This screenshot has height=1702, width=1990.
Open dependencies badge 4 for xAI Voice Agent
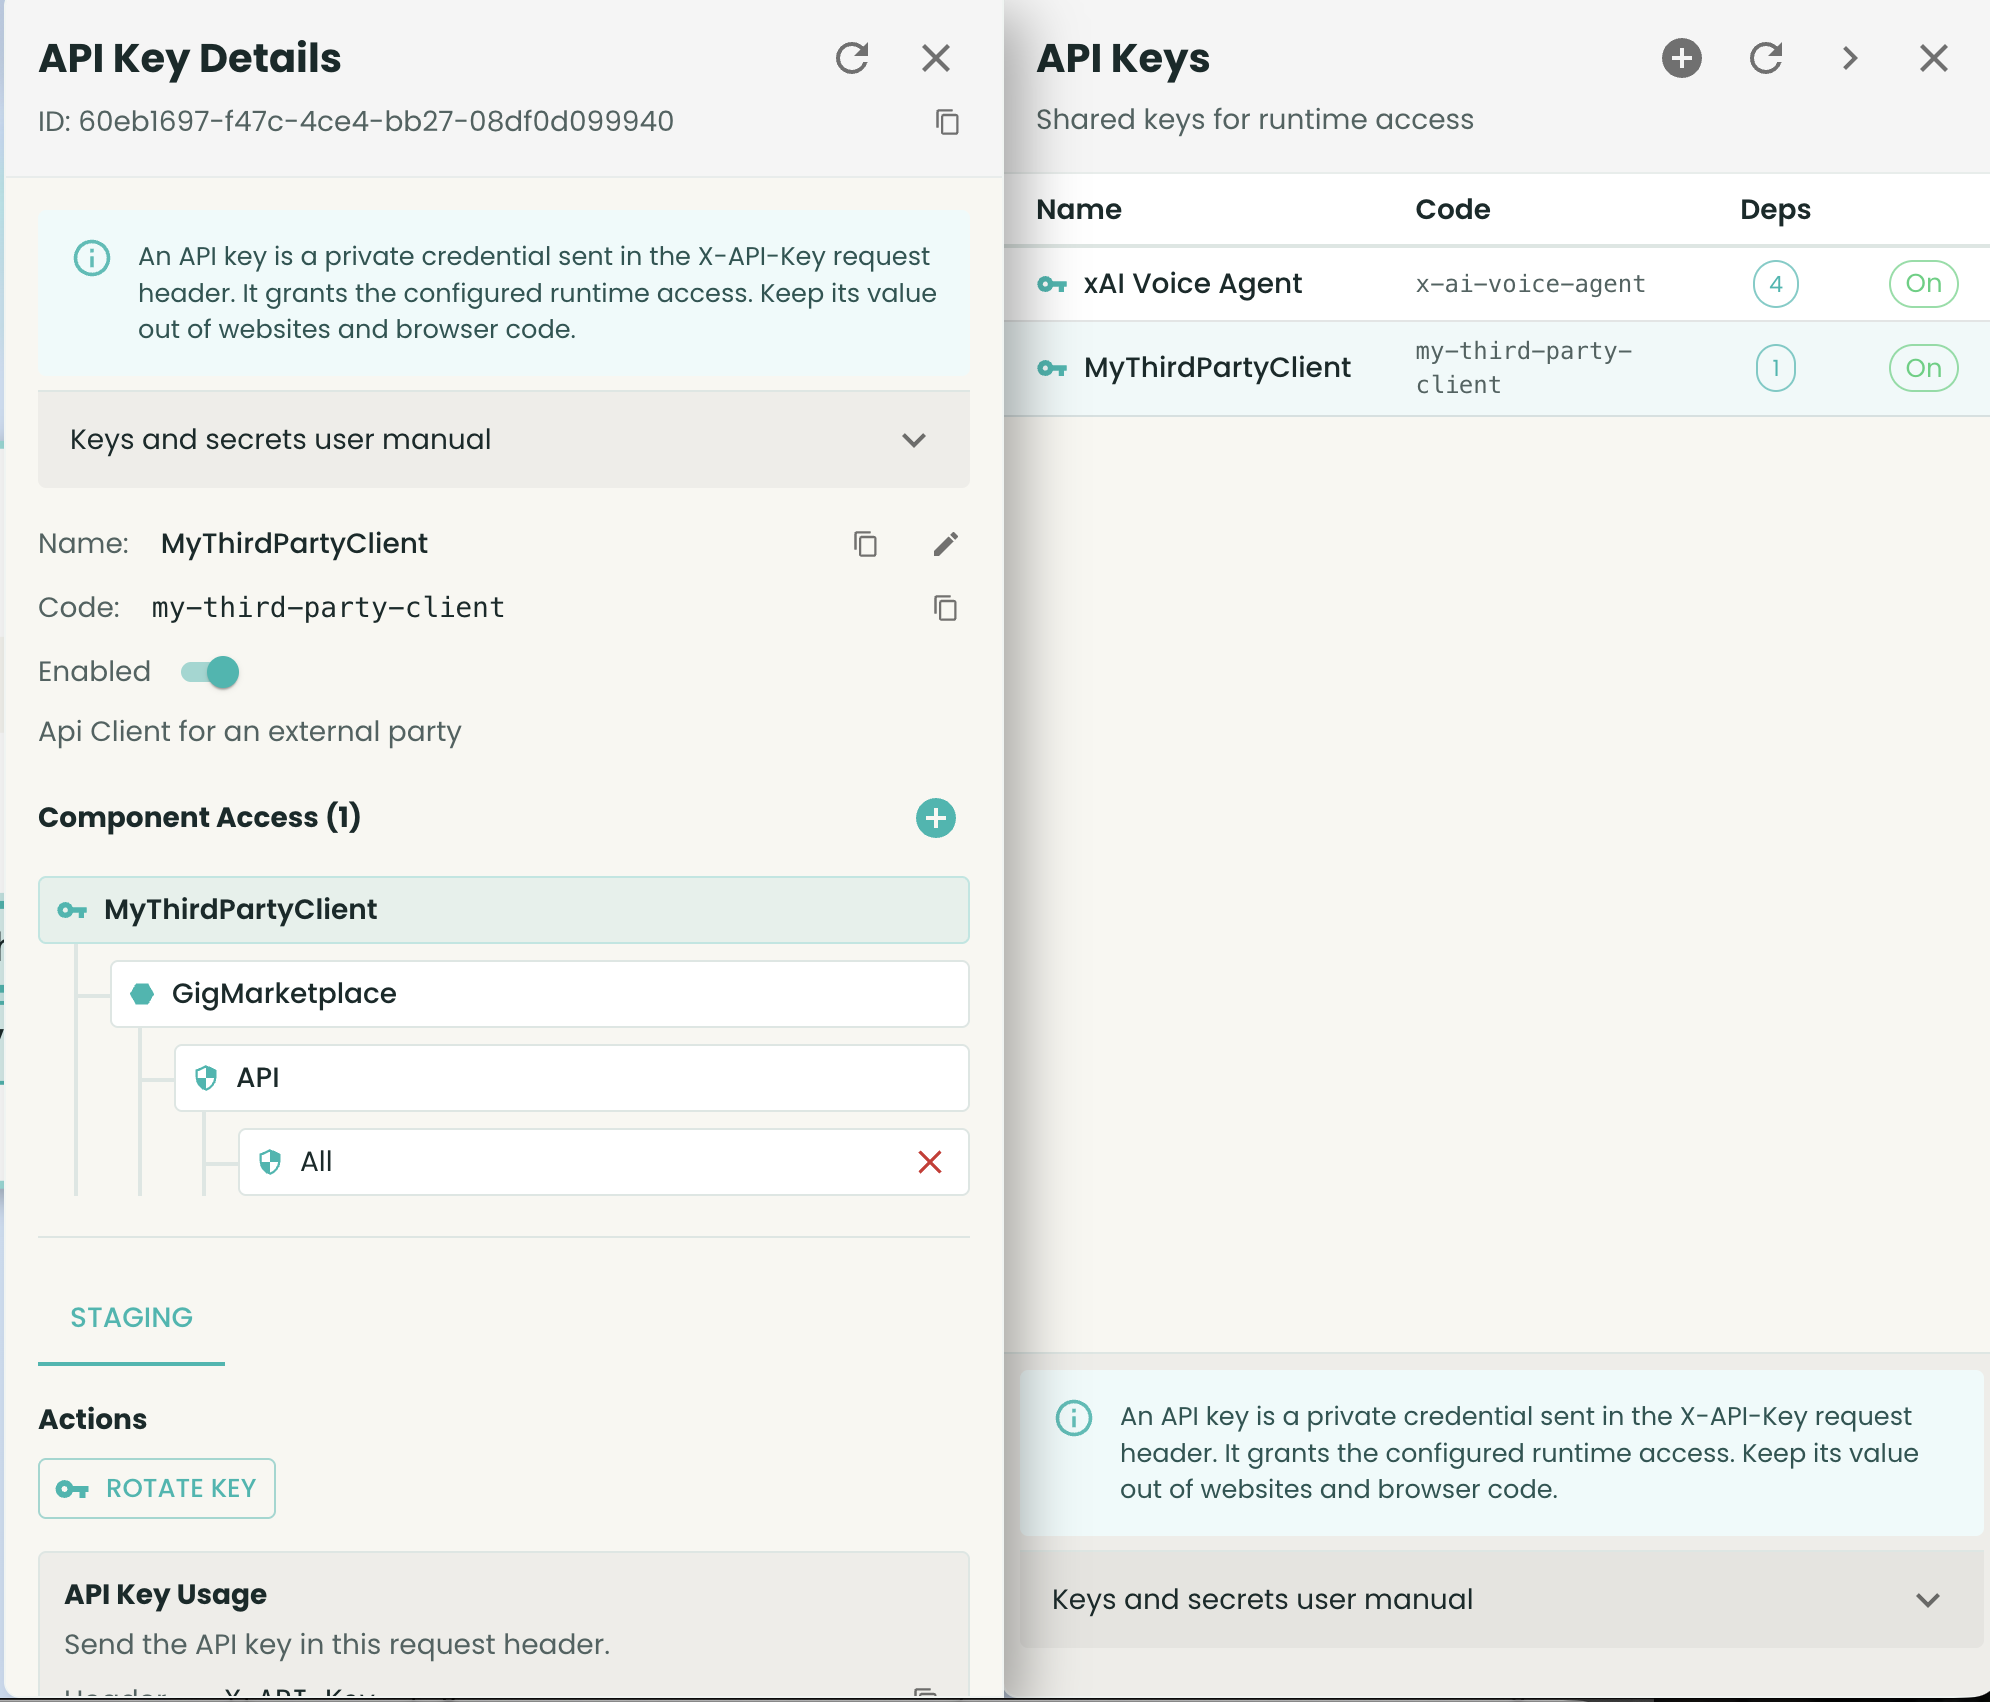click(1776, 284)
